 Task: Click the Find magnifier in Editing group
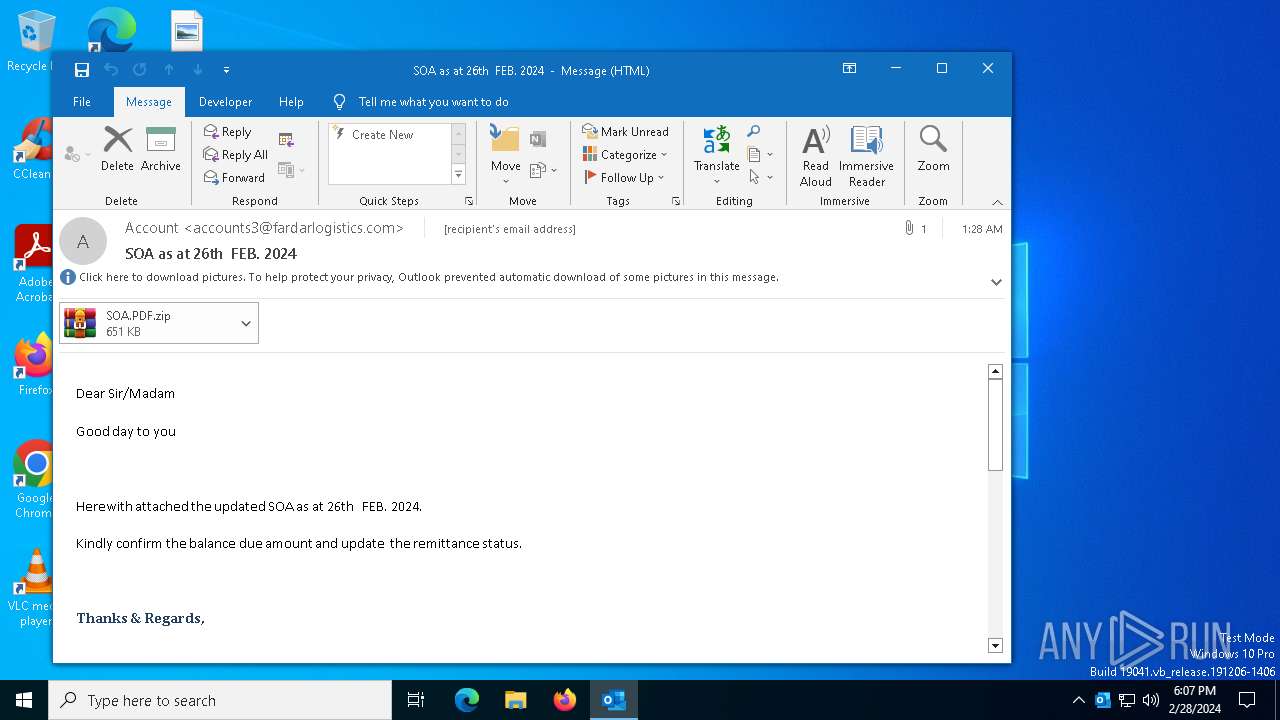[x=754, y=131]
